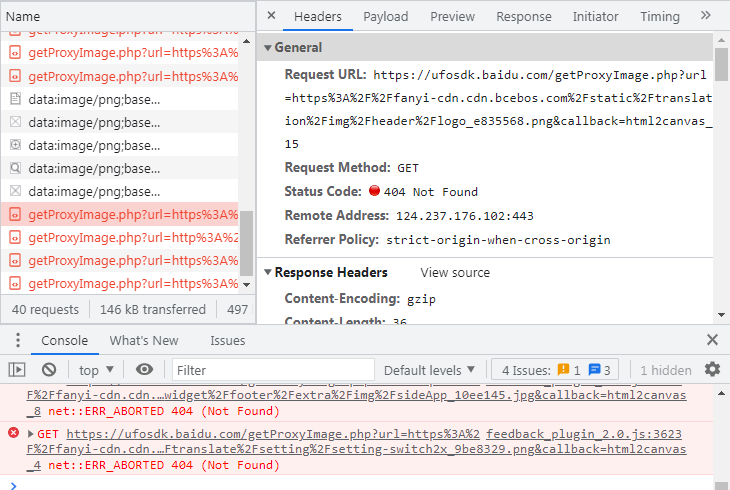The image size is (730, 490).
Task: Show more tabs with the double chevron
Action: coord(706,16)
